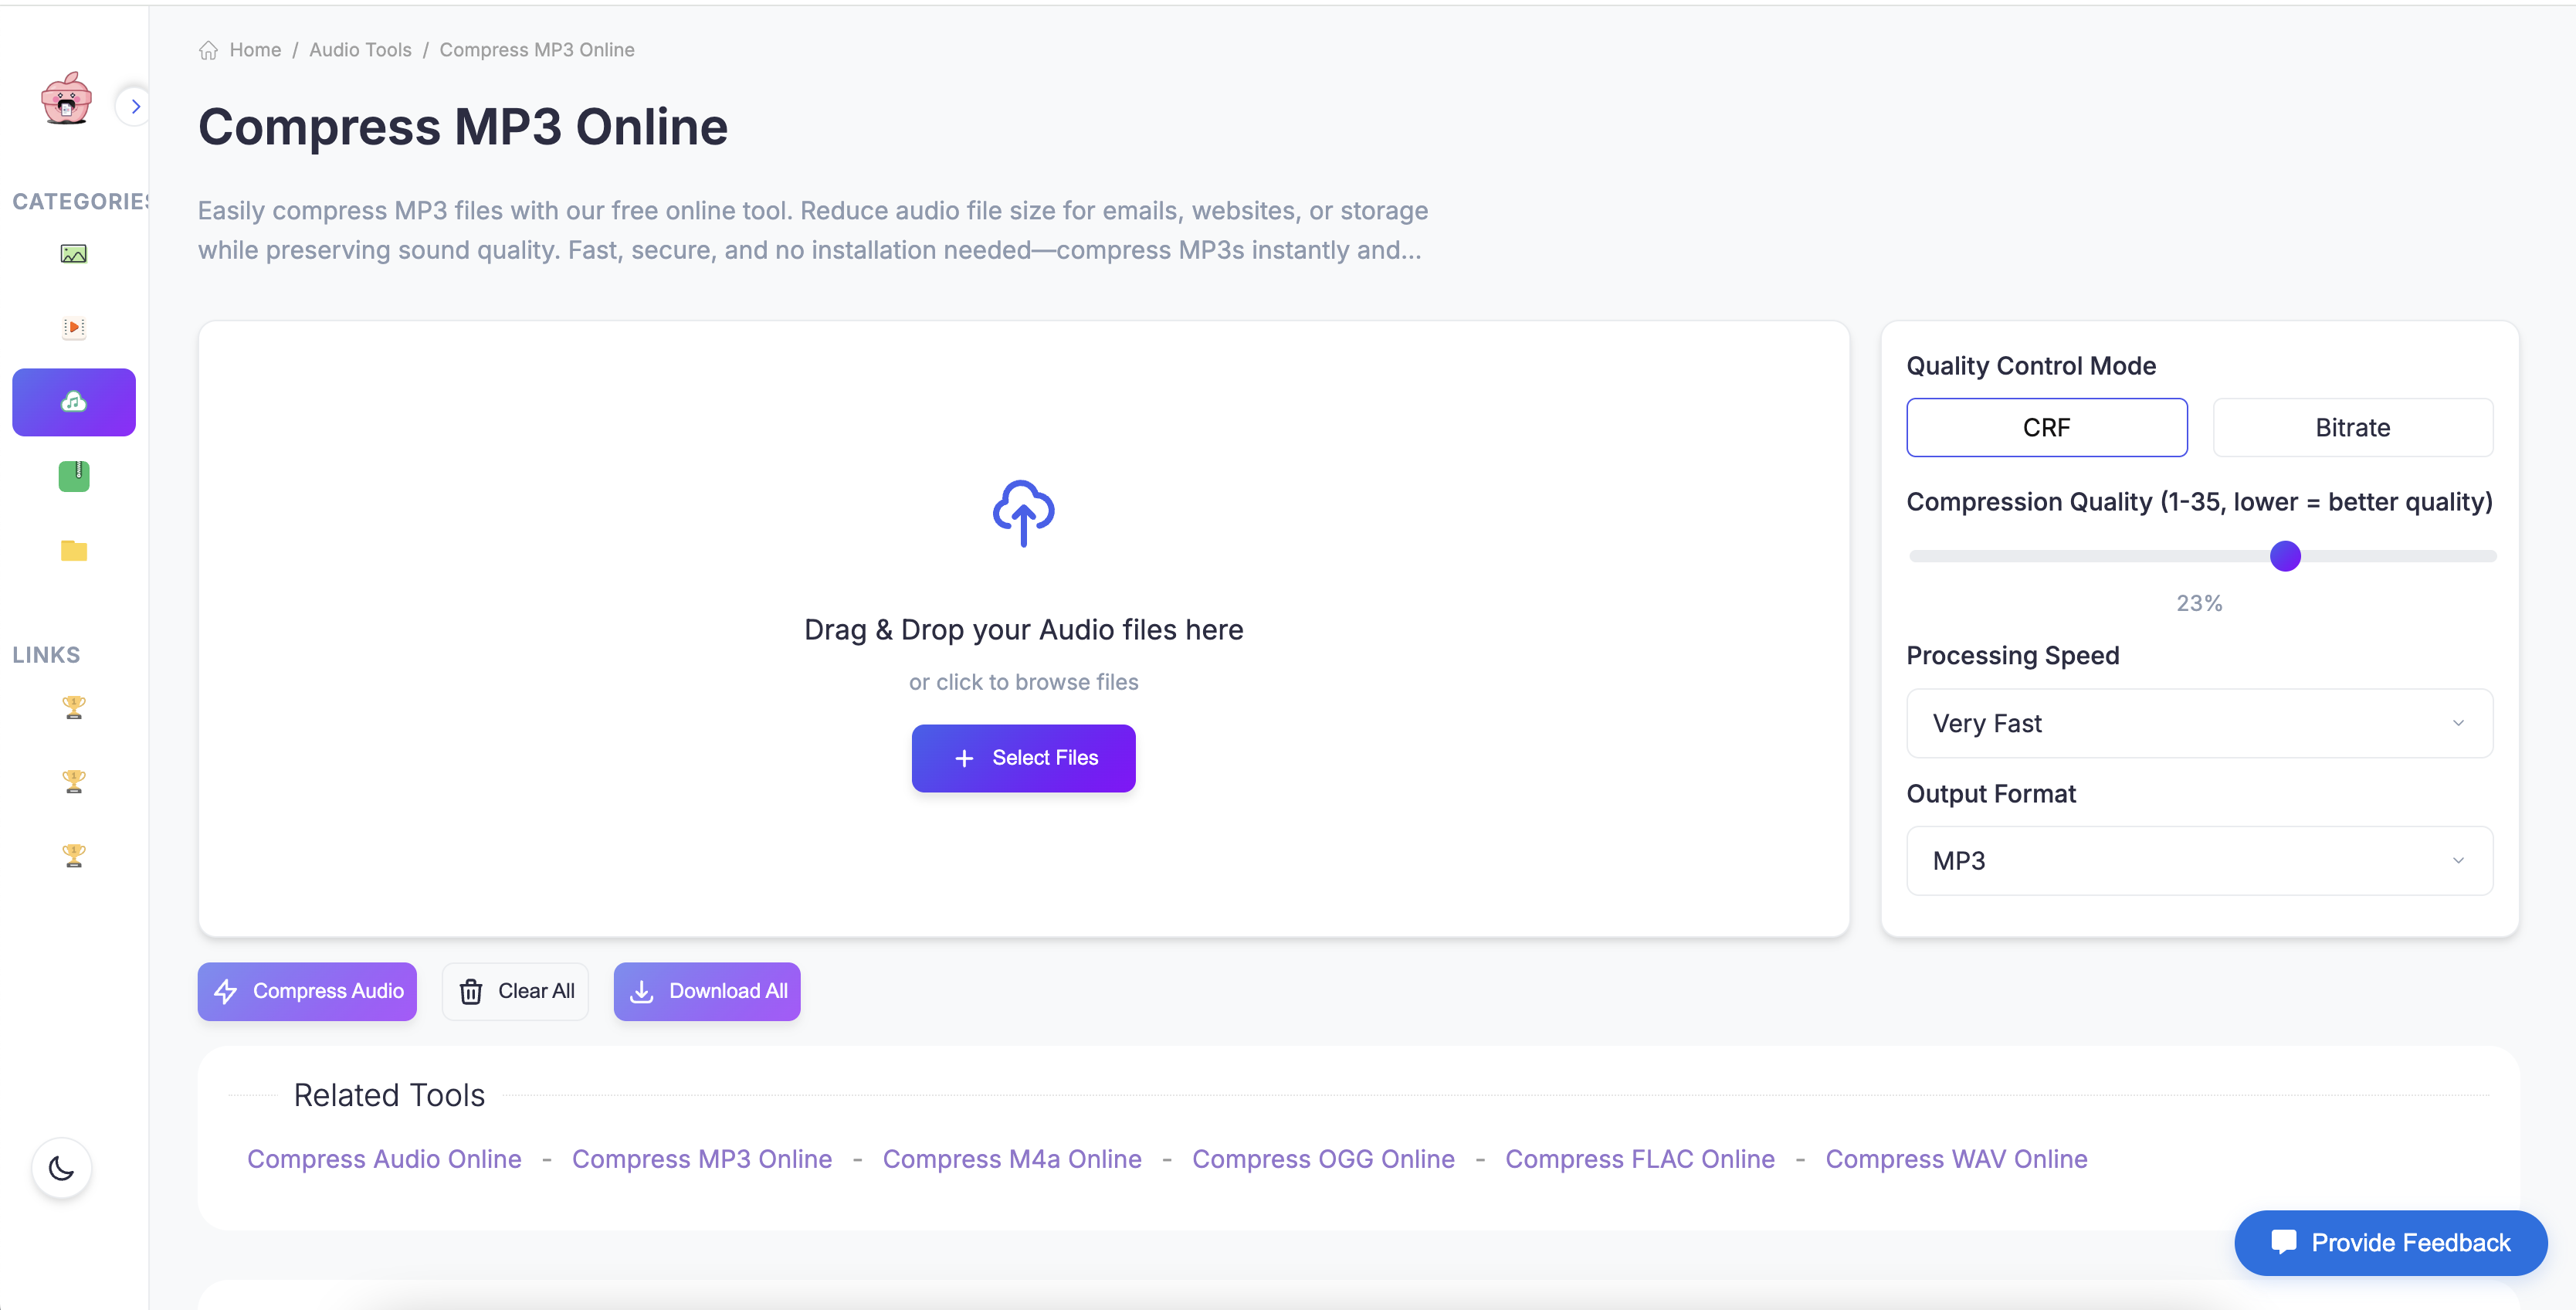Screen dimensions: 2576x1310
Task: Switch quality control to Bitrate
Action: (2351, 428)
